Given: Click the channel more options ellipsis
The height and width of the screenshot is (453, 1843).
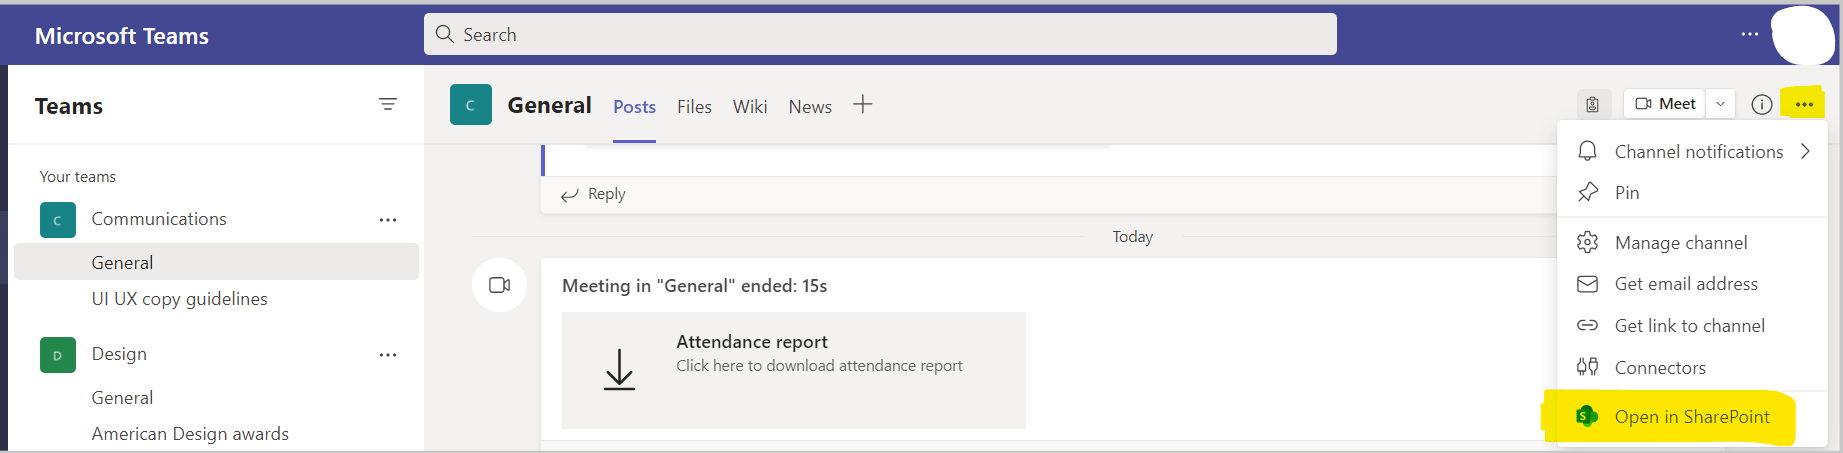Looking at the screenshot, I should pyautogui.click(x=1804, y=104).
